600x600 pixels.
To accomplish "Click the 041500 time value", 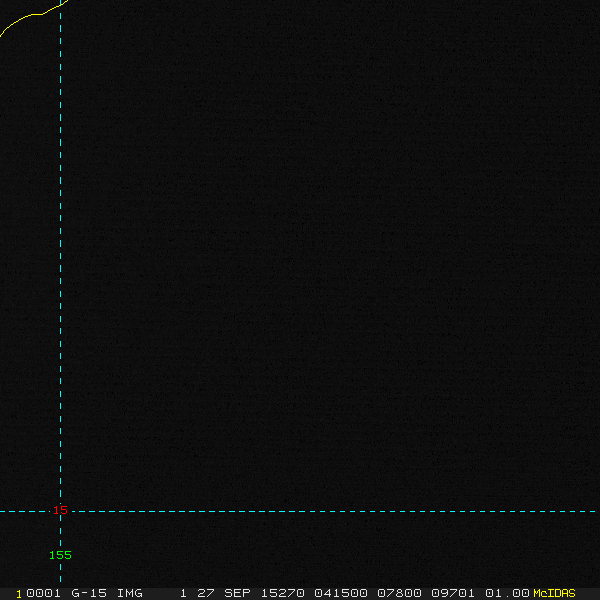I will pos(341,593).
